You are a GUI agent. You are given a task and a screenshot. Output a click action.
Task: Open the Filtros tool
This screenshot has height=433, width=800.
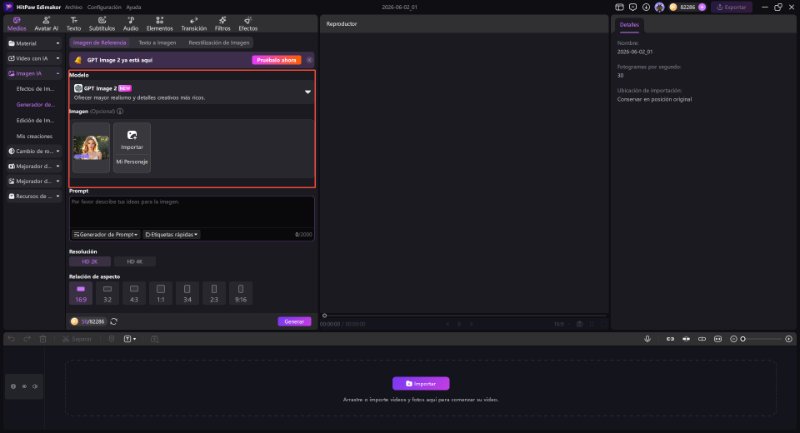click(x=222, y=23)
